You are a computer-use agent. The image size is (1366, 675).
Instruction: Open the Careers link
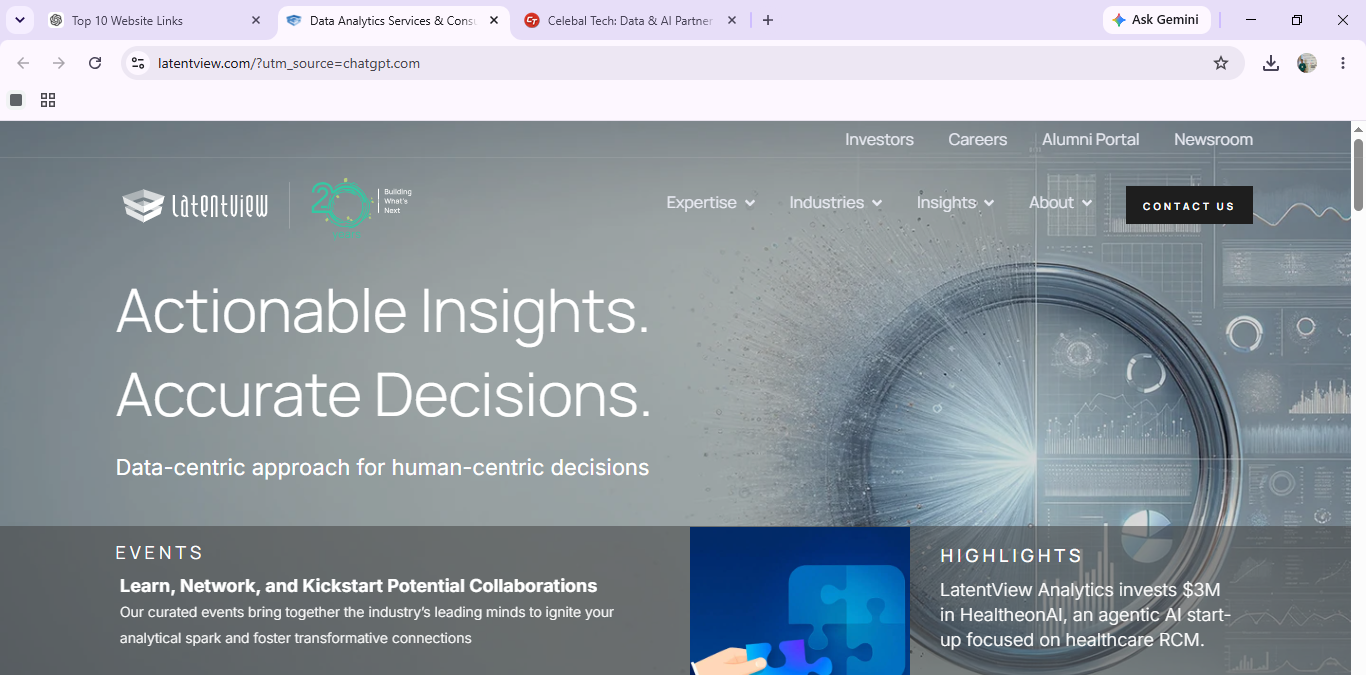tap(977, 140)
